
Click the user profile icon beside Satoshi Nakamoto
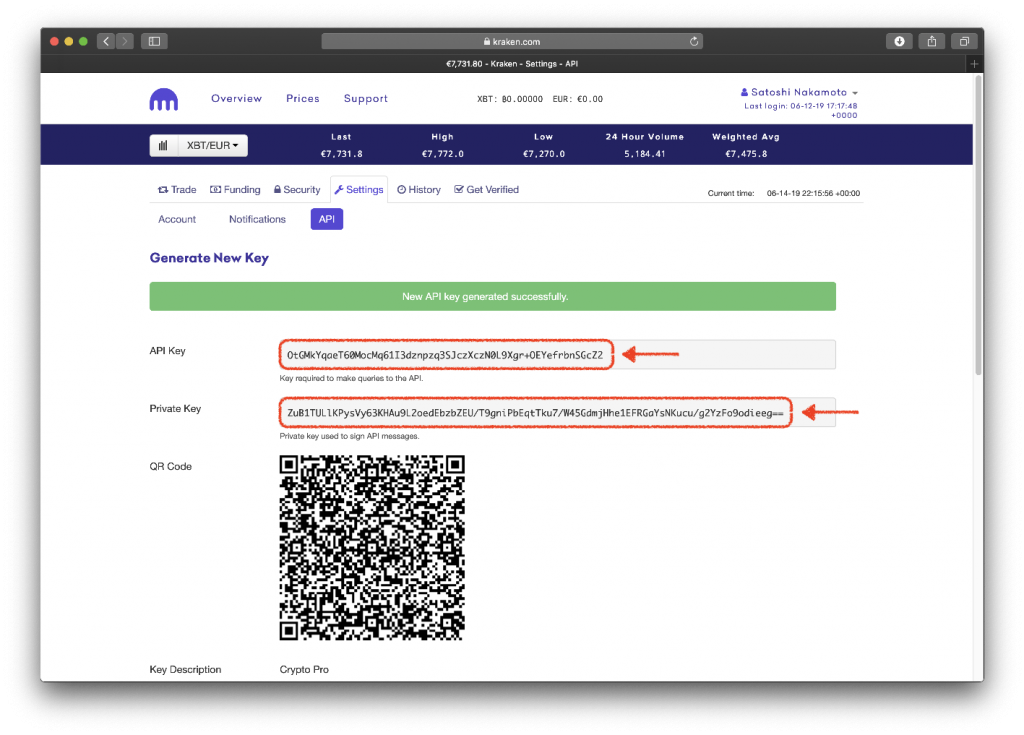[x=744, y=92]
